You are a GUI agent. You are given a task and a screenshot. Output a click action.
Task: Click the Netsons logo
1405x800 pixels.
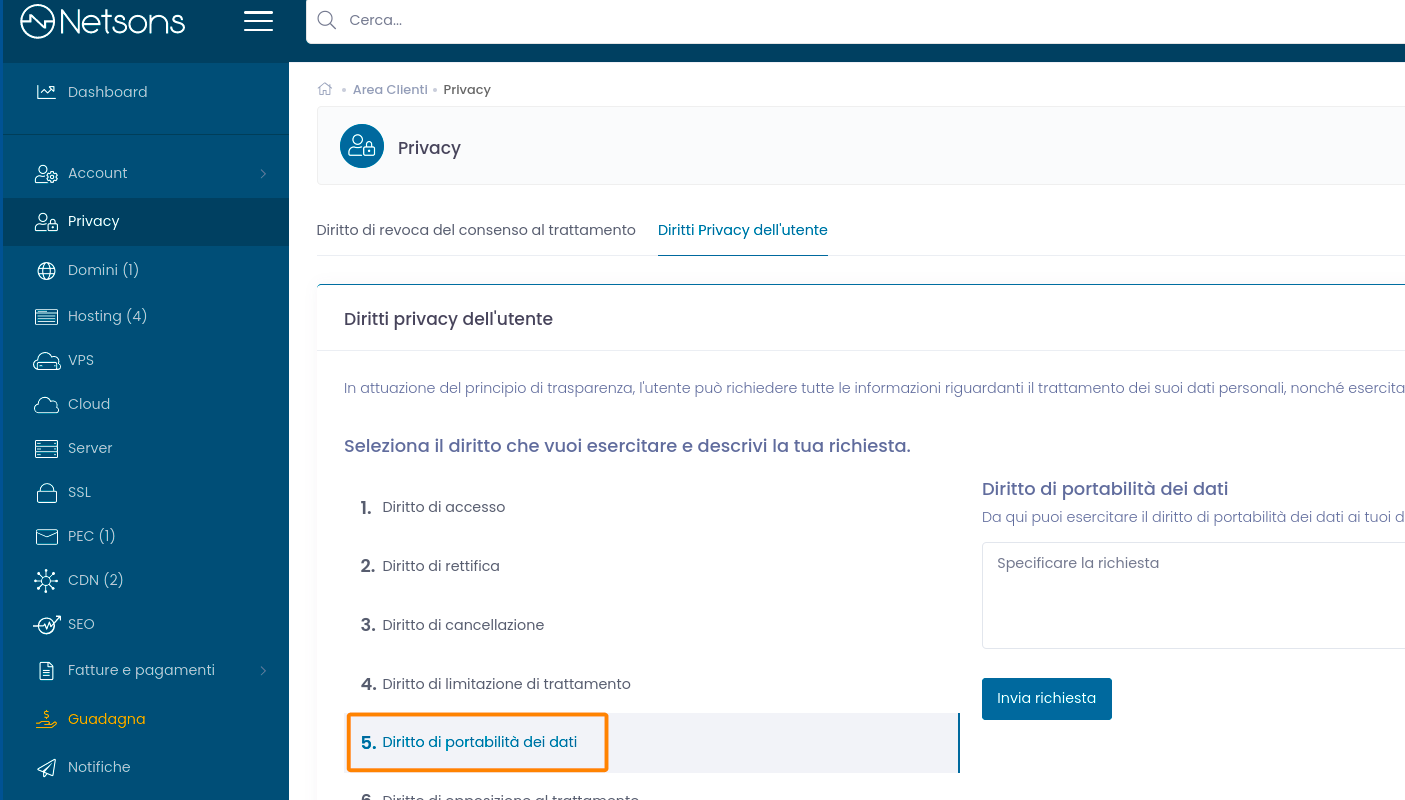pos(103,21)
